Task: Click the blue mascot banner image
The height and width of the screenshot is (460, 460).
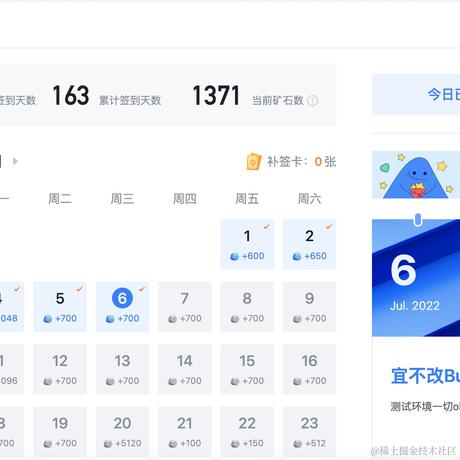Action: point(416,175)
